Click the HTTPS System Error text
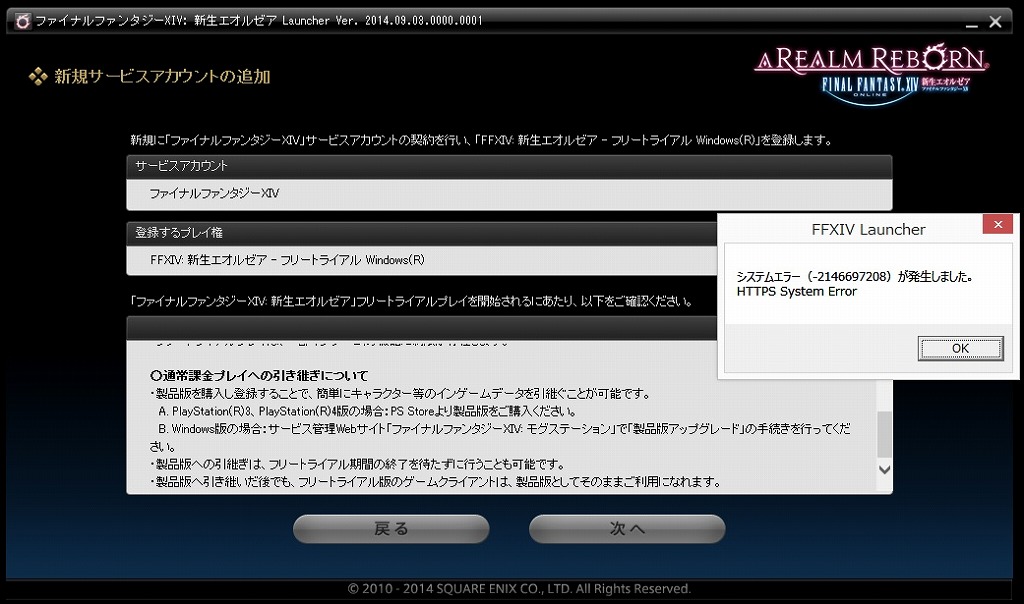1024x604 pixels. pos(796,291)
